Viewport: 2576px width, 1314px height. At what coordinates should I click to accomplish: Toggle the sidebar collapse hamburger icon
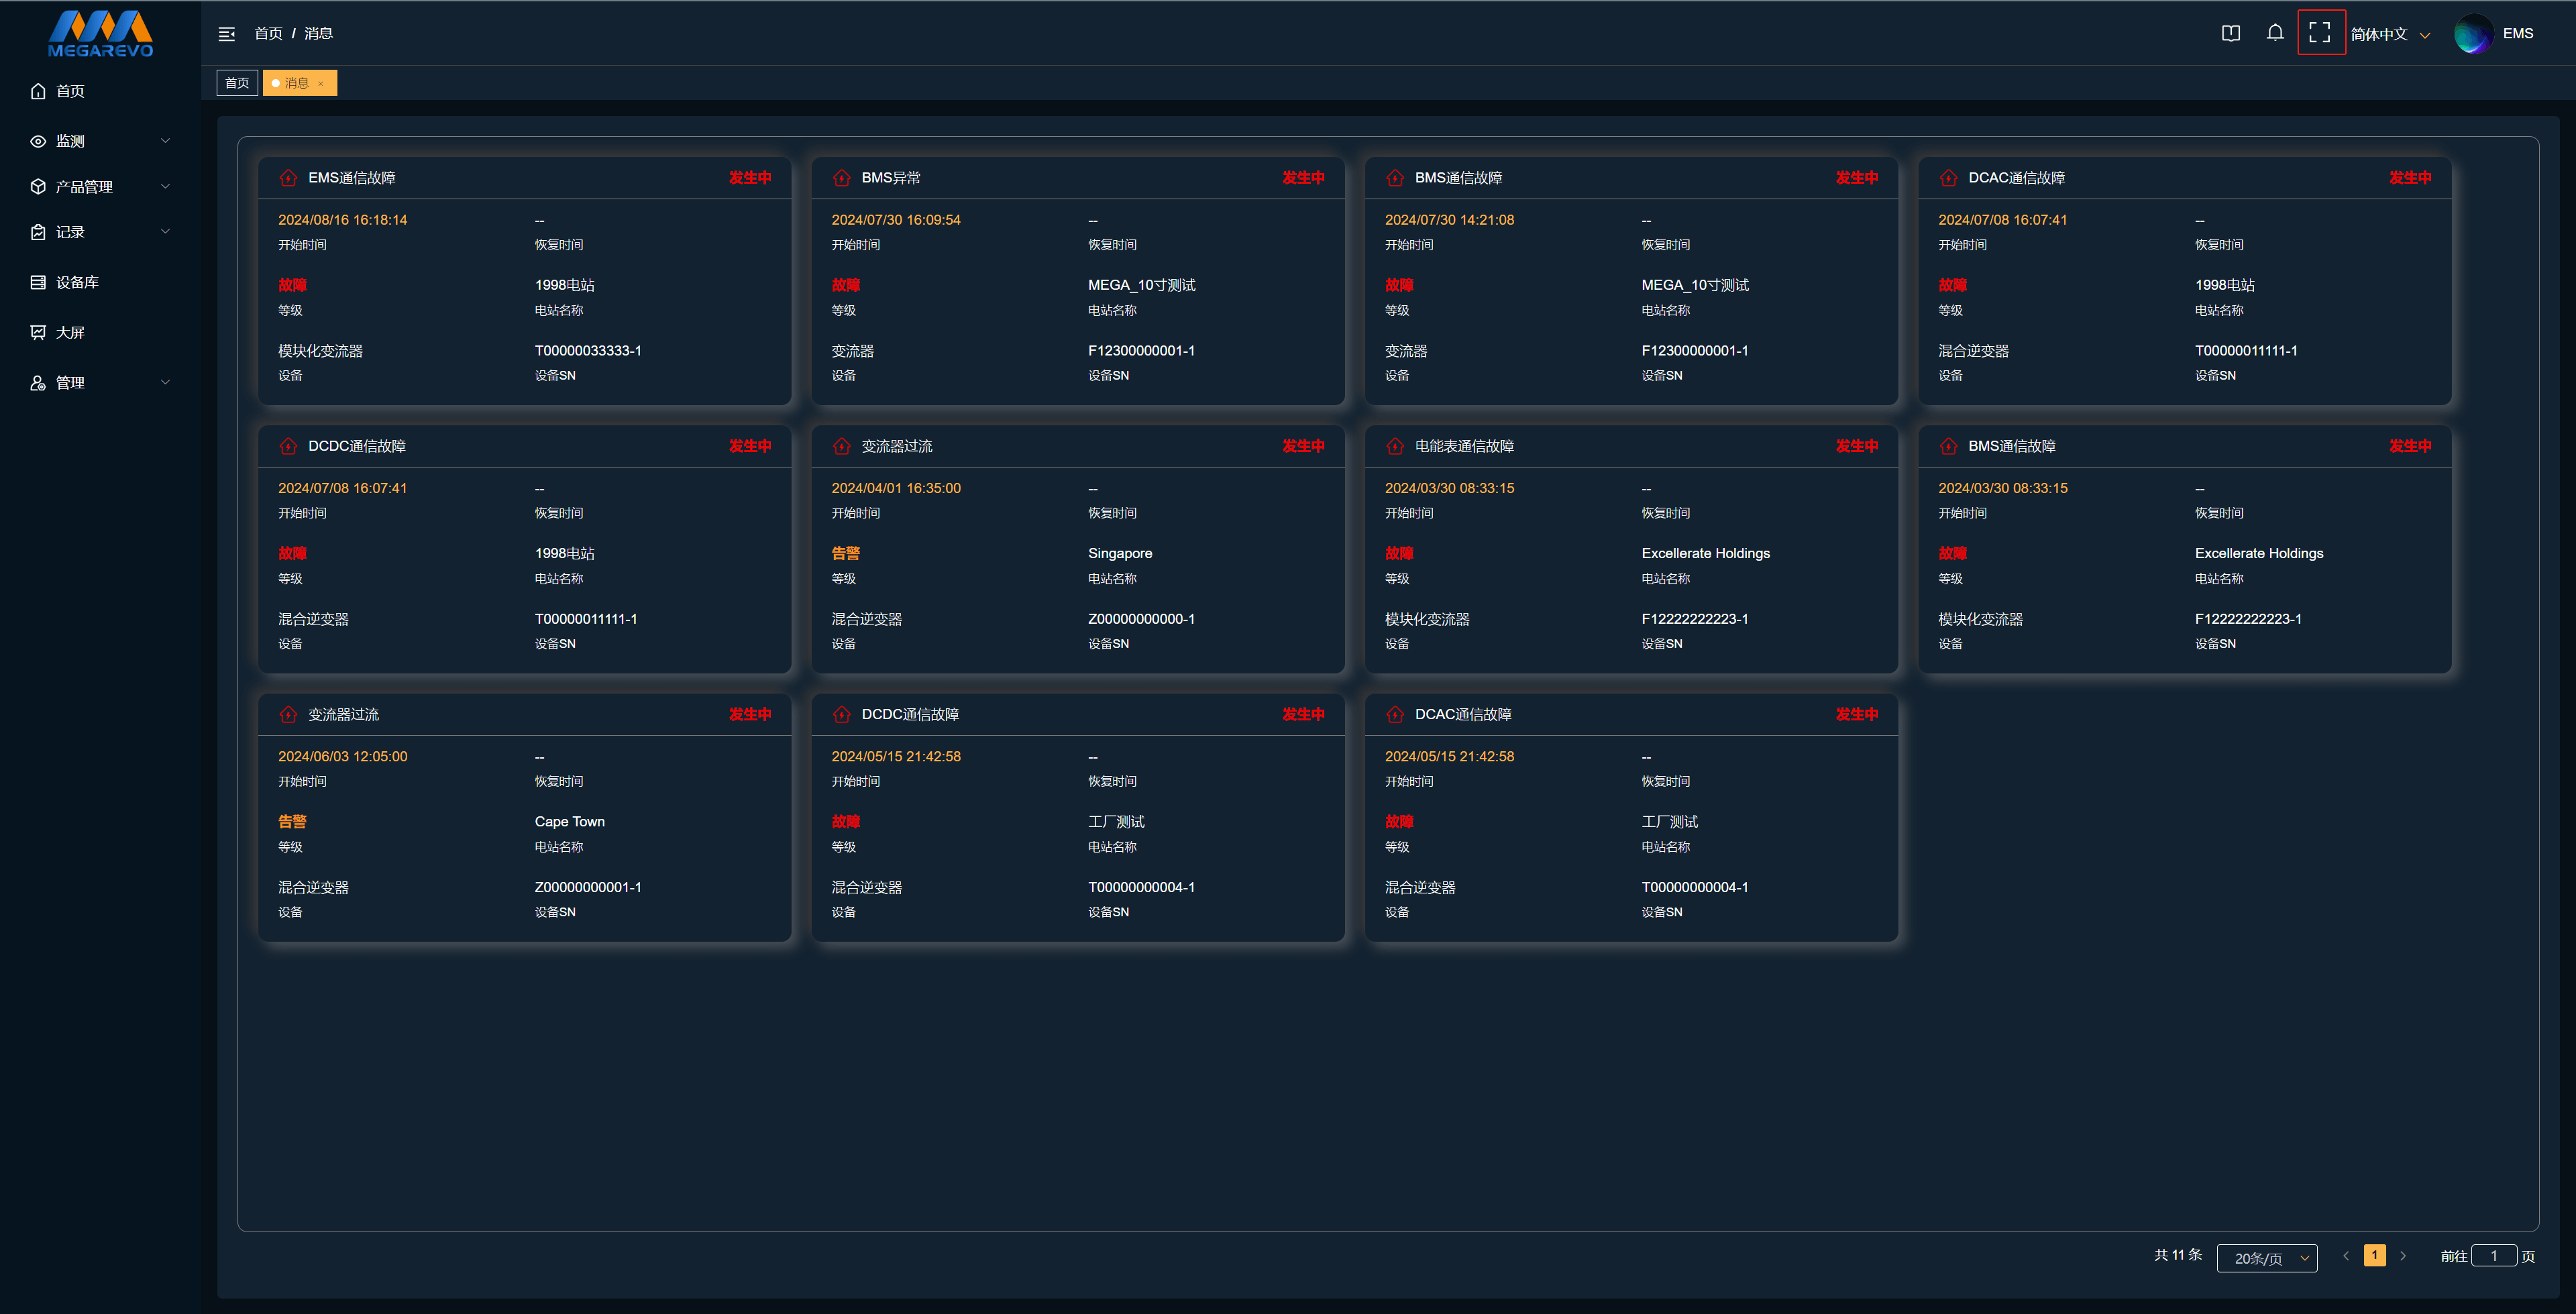(227, 34)
